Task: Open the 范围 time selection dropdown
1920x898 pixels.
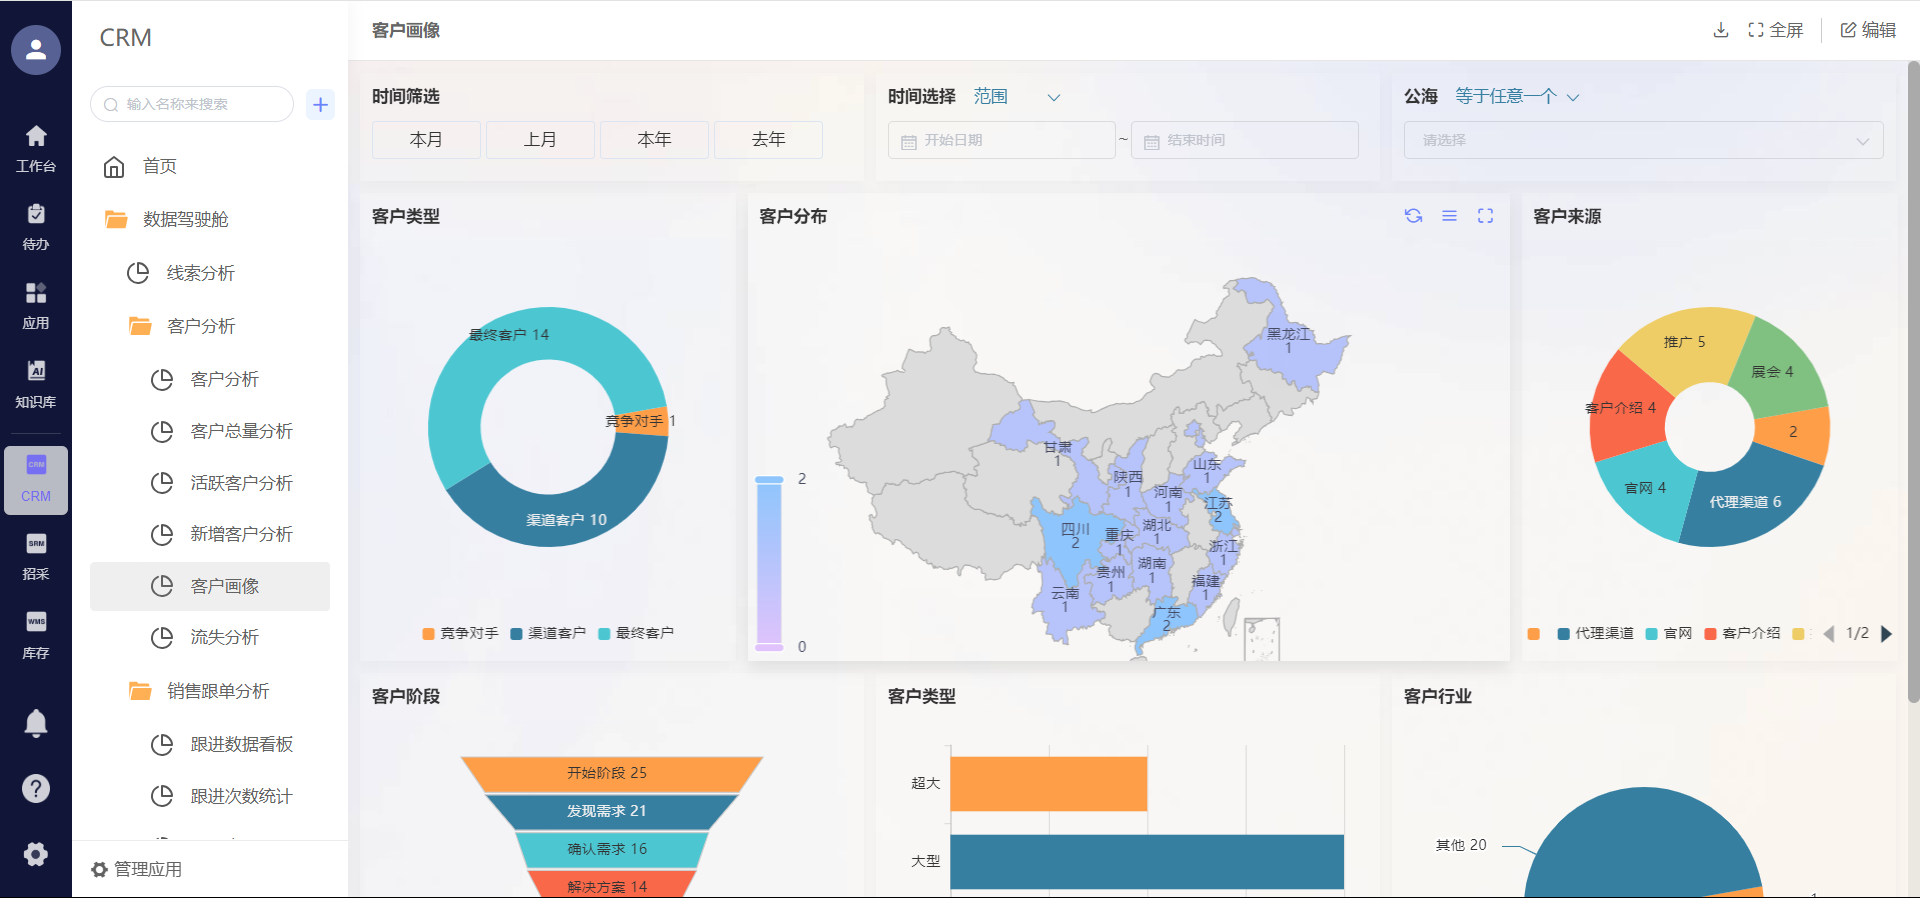Action: [x=1016, y=97]
